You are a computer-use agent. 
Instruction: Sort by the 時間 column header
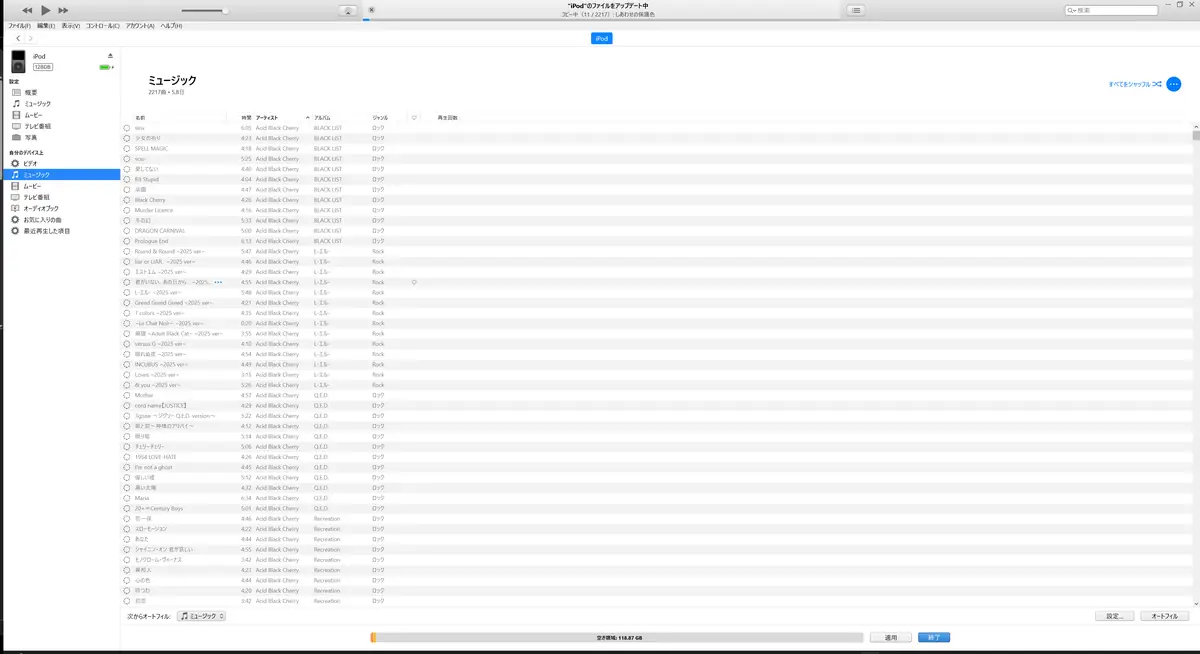pos(246,118)
